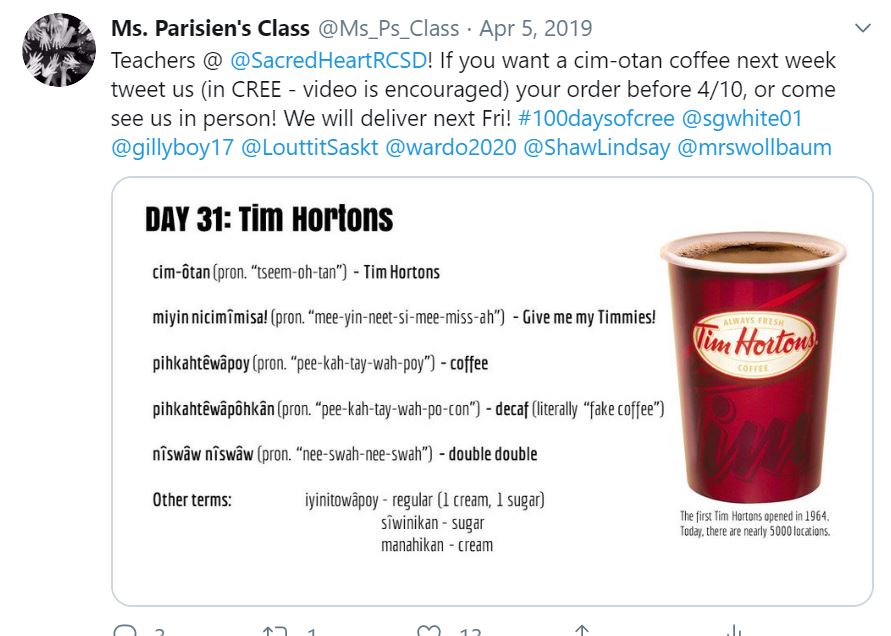Viewport: 891px width, 636px height.
Task: Open the @gillyboy17 mention
Action: click(172, 147)
